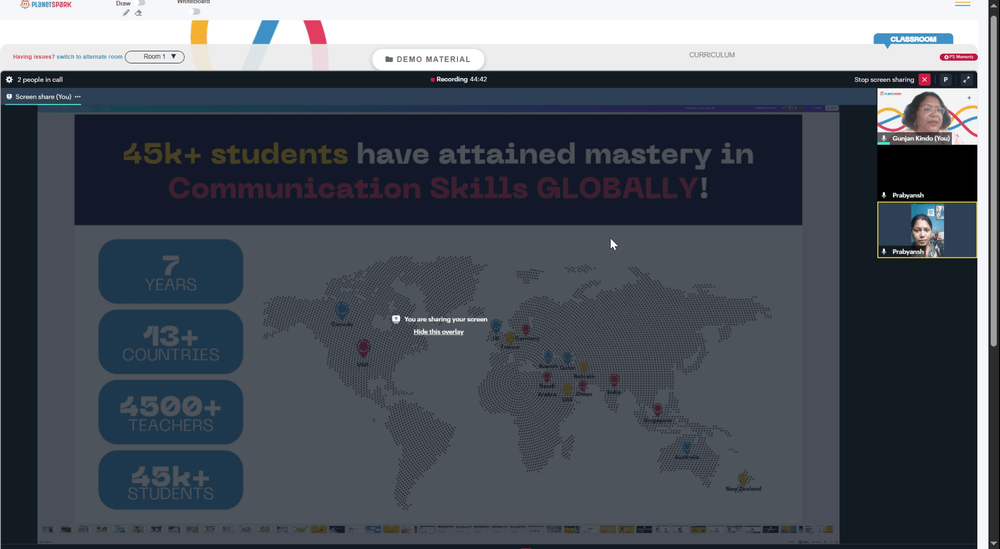The image size is (1000, 549).
Task: Click Hide this overlay link
Action: point(439,332)
